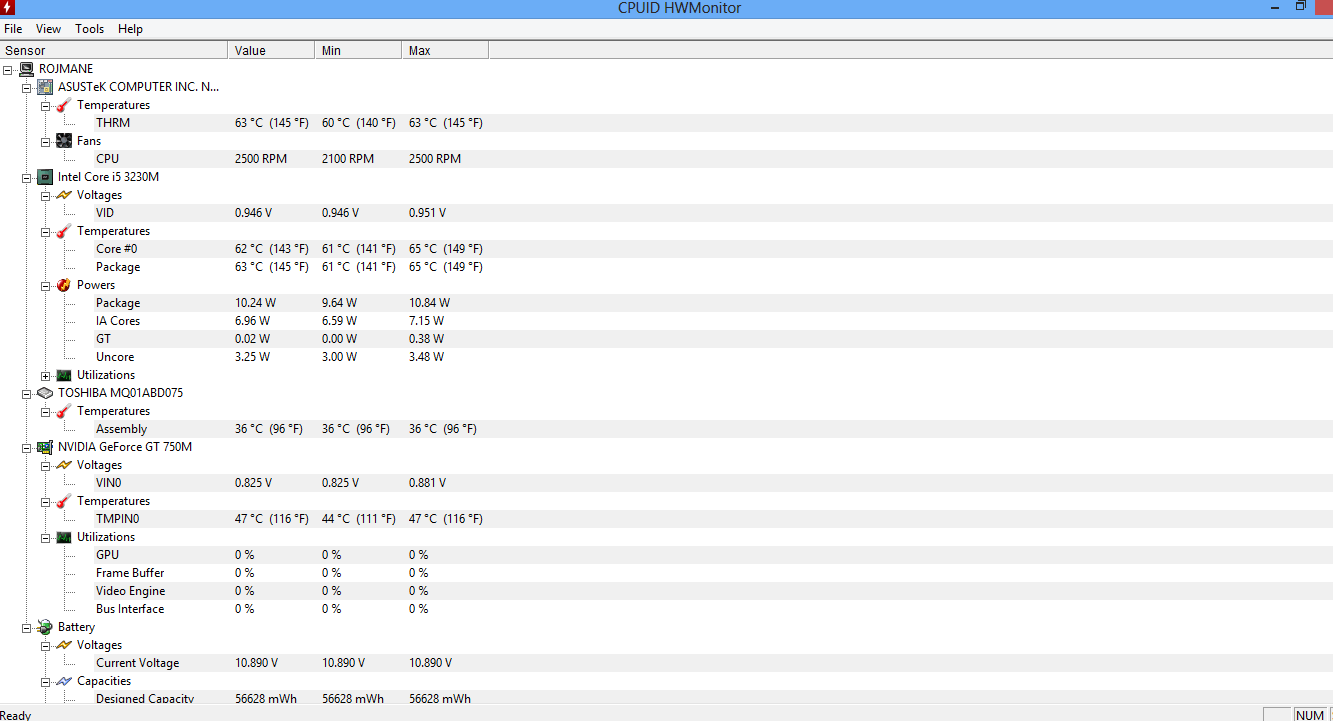Screen dimensions: 1333x721
Task: Click the NVIDIA Utilizations monitor icon
Action: coord(64,537)
